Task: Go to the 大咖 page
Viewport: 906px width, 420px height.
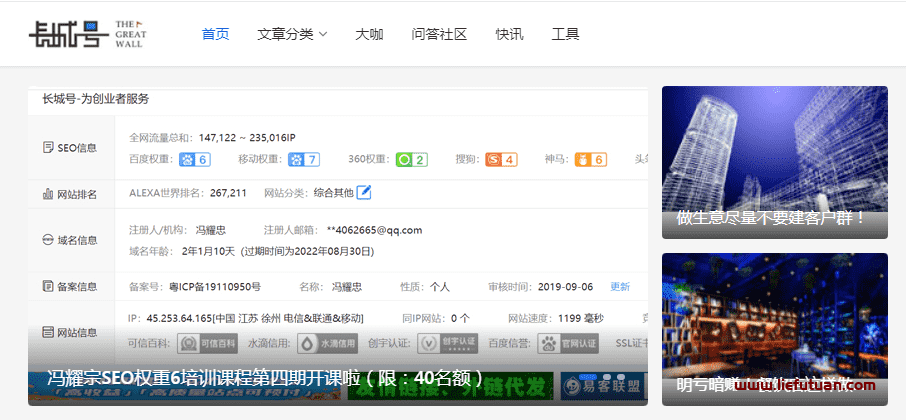Action: tap(369, 34)
